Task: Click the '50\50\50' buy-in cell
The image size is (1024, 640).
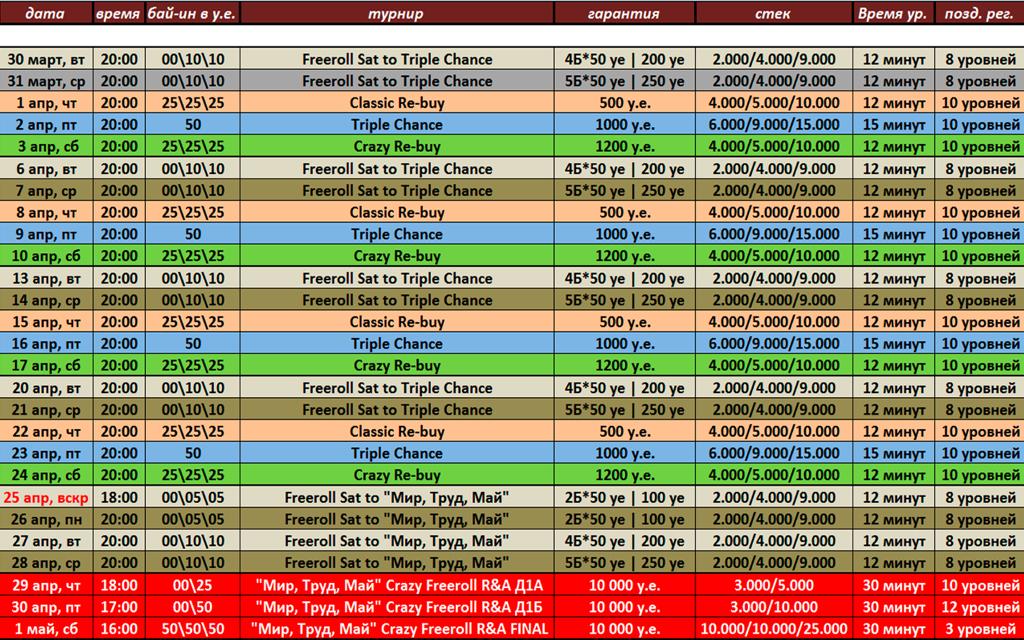Action: 193,629
